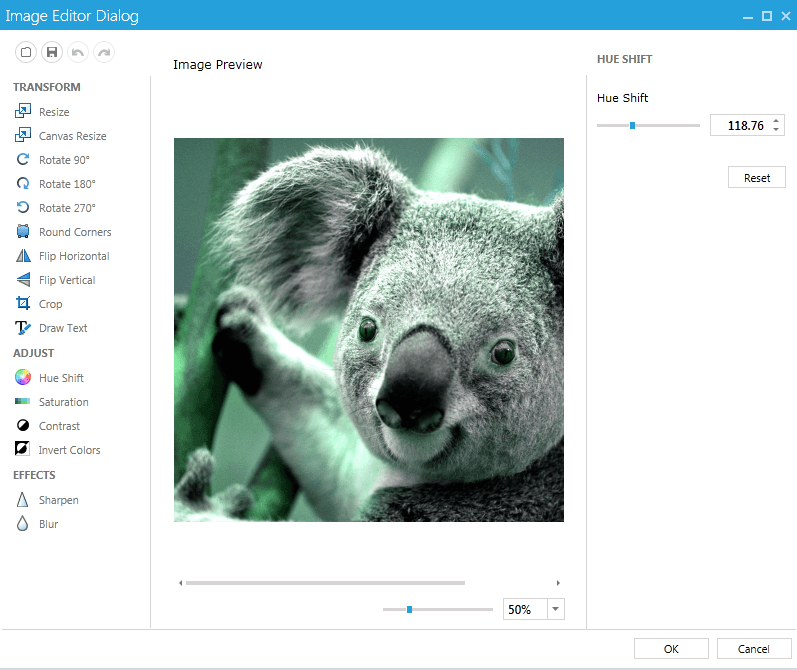797x670 pixels.
Task: Click the Sharpen label
Action: pos(58,500)
